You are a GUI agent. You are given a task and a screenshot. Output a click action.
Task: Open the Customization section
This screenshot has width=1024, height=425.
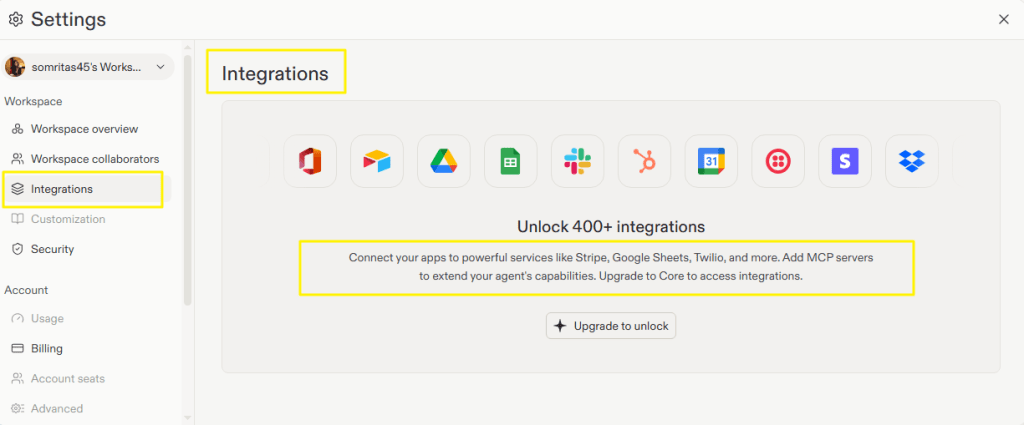pyautogui.click(x=86, y=219)
